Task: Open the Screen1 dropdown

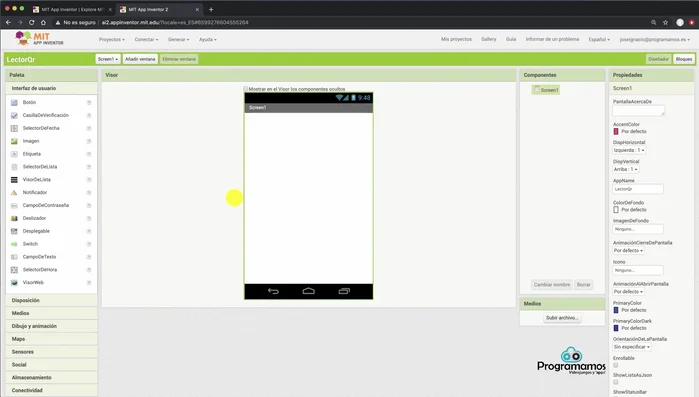Action: coord(108,59)
